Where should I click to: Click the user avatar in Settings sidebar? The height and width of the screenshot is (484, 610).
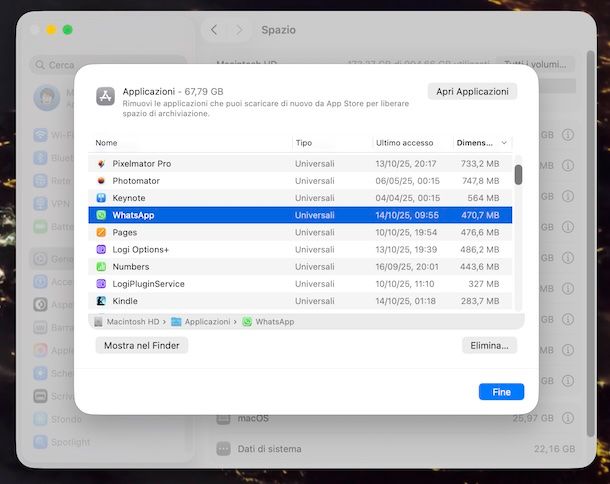pyautogui.click(x=47, y=97)
